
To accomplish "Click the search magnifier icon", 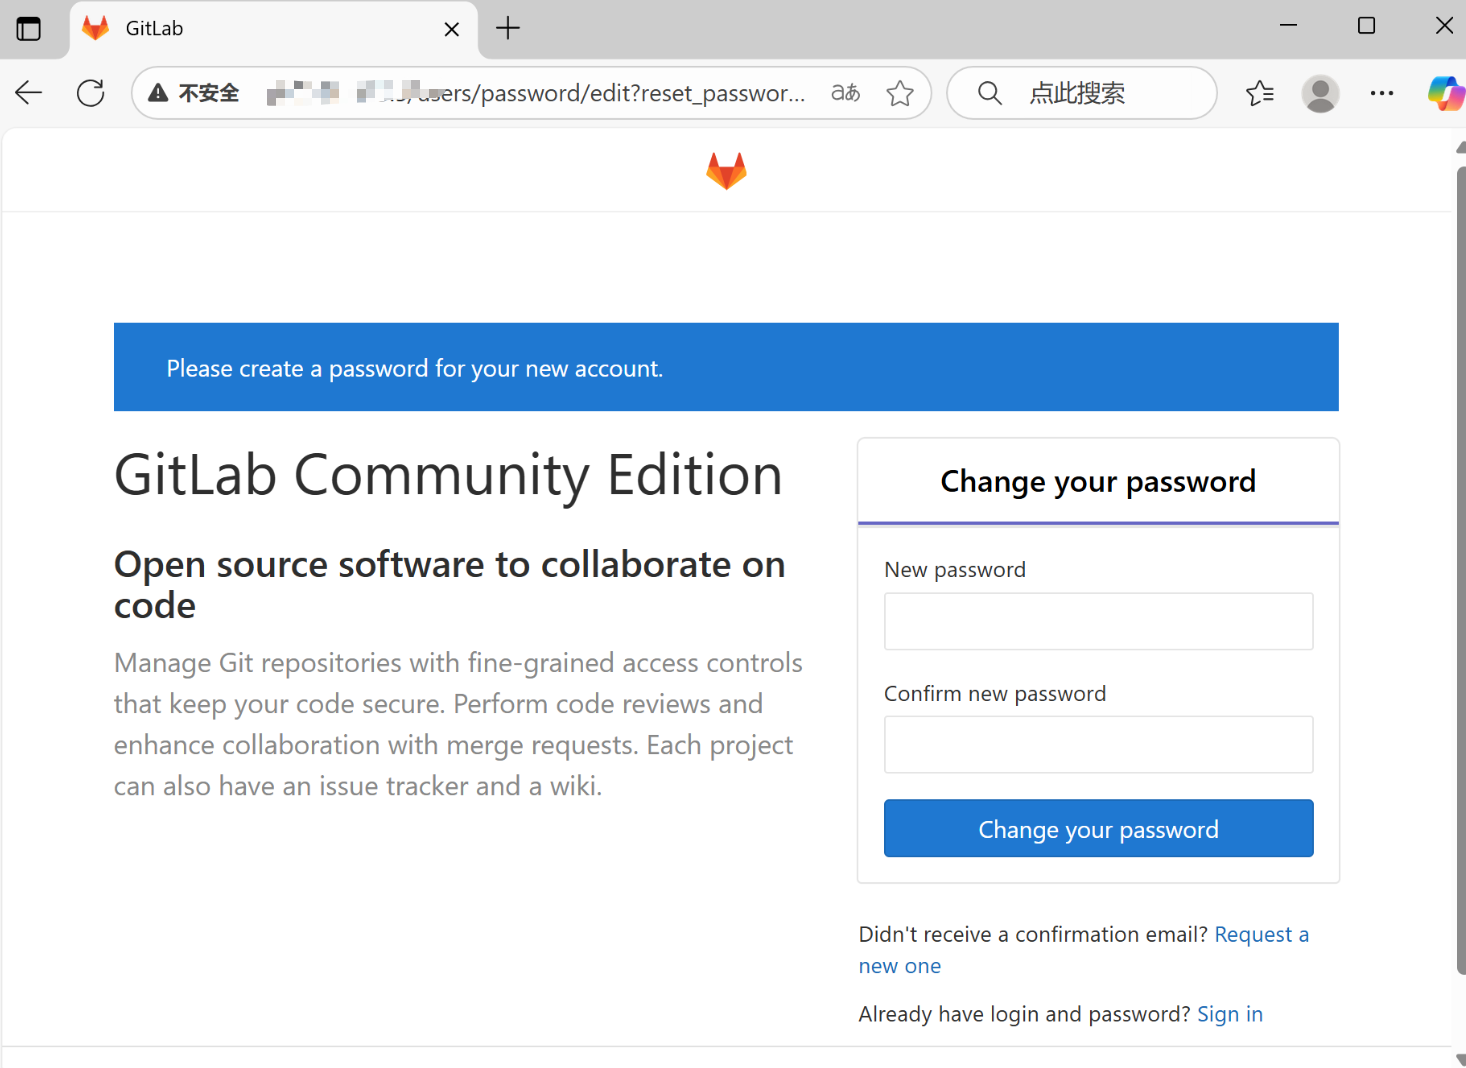I will pos(989,93).
